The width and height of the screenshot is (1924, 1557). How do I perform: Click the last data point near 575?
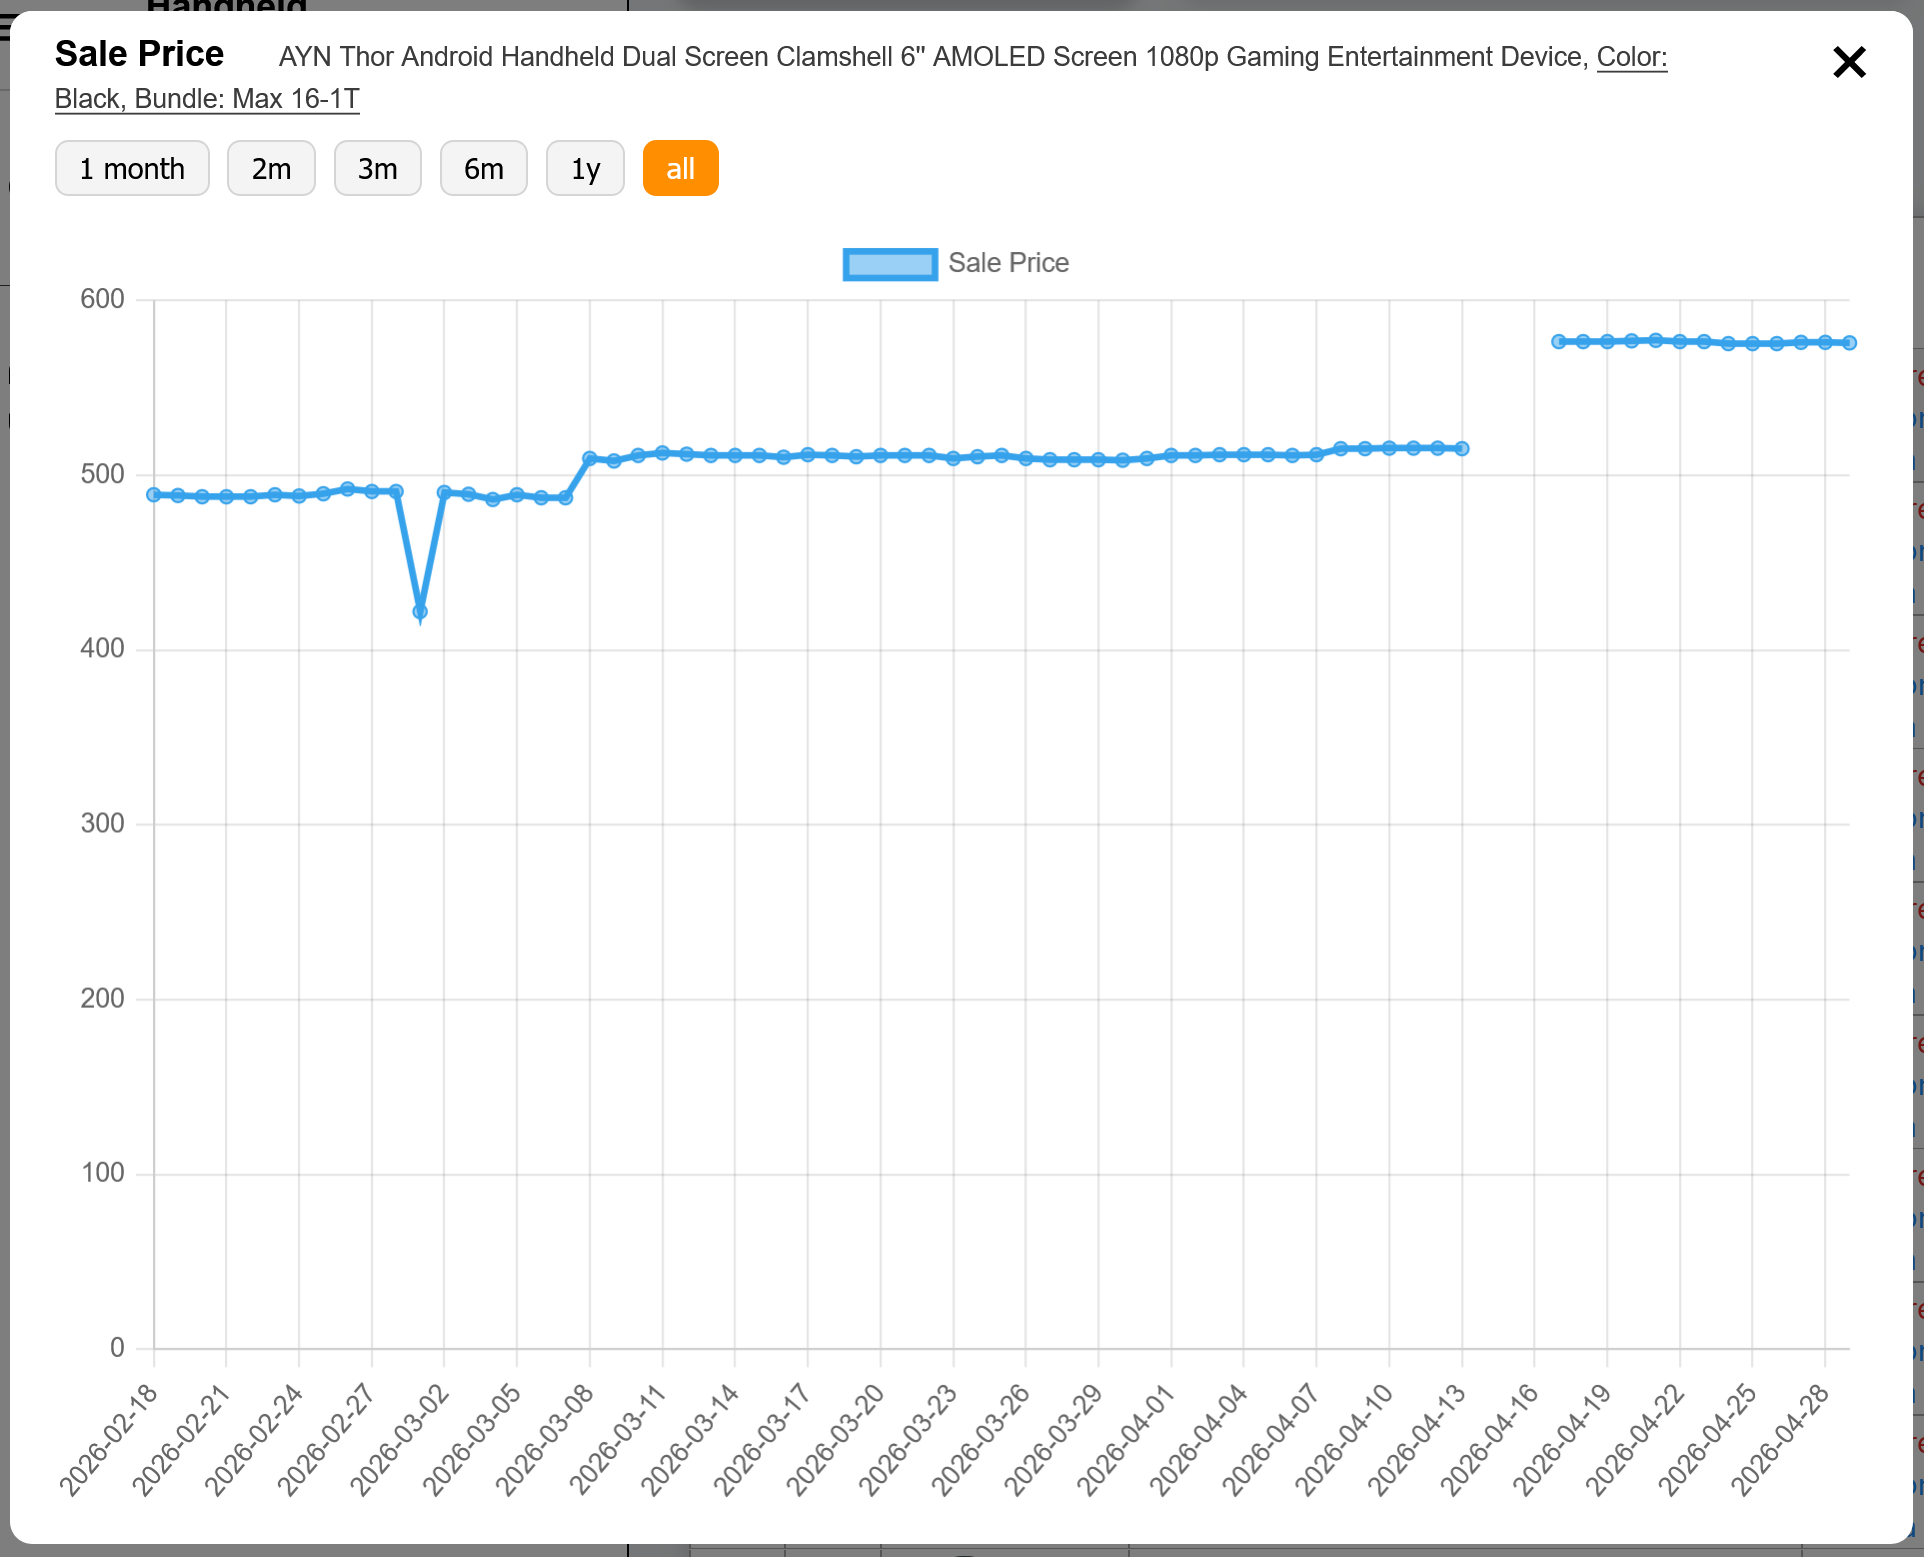tap(1849, 343)
